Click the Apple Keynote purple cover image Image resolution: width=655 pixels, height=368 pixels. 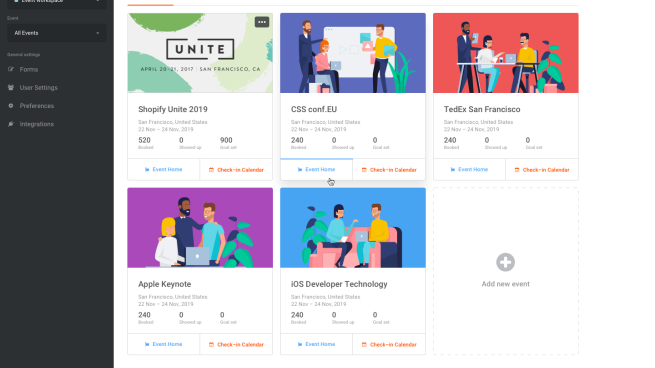200,228
